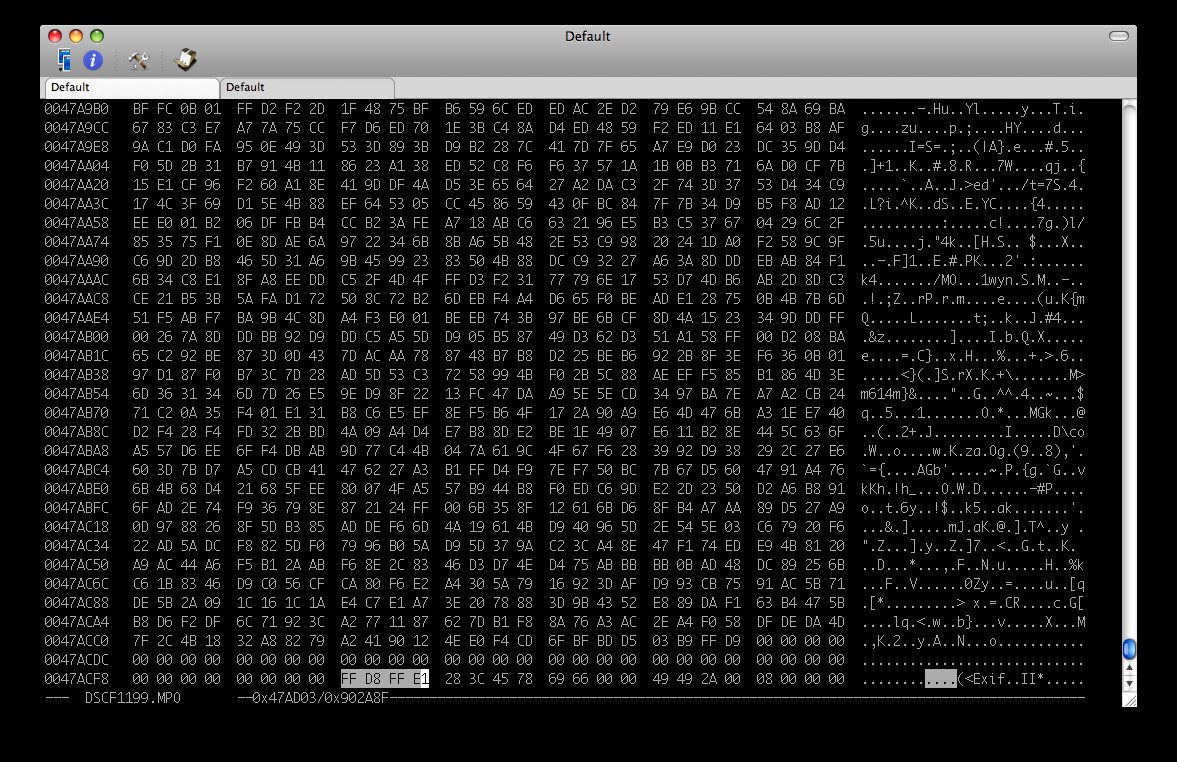Click the highlighted bytes FF D8 FF E1
1177x762 pixels.
pos(385,679)
